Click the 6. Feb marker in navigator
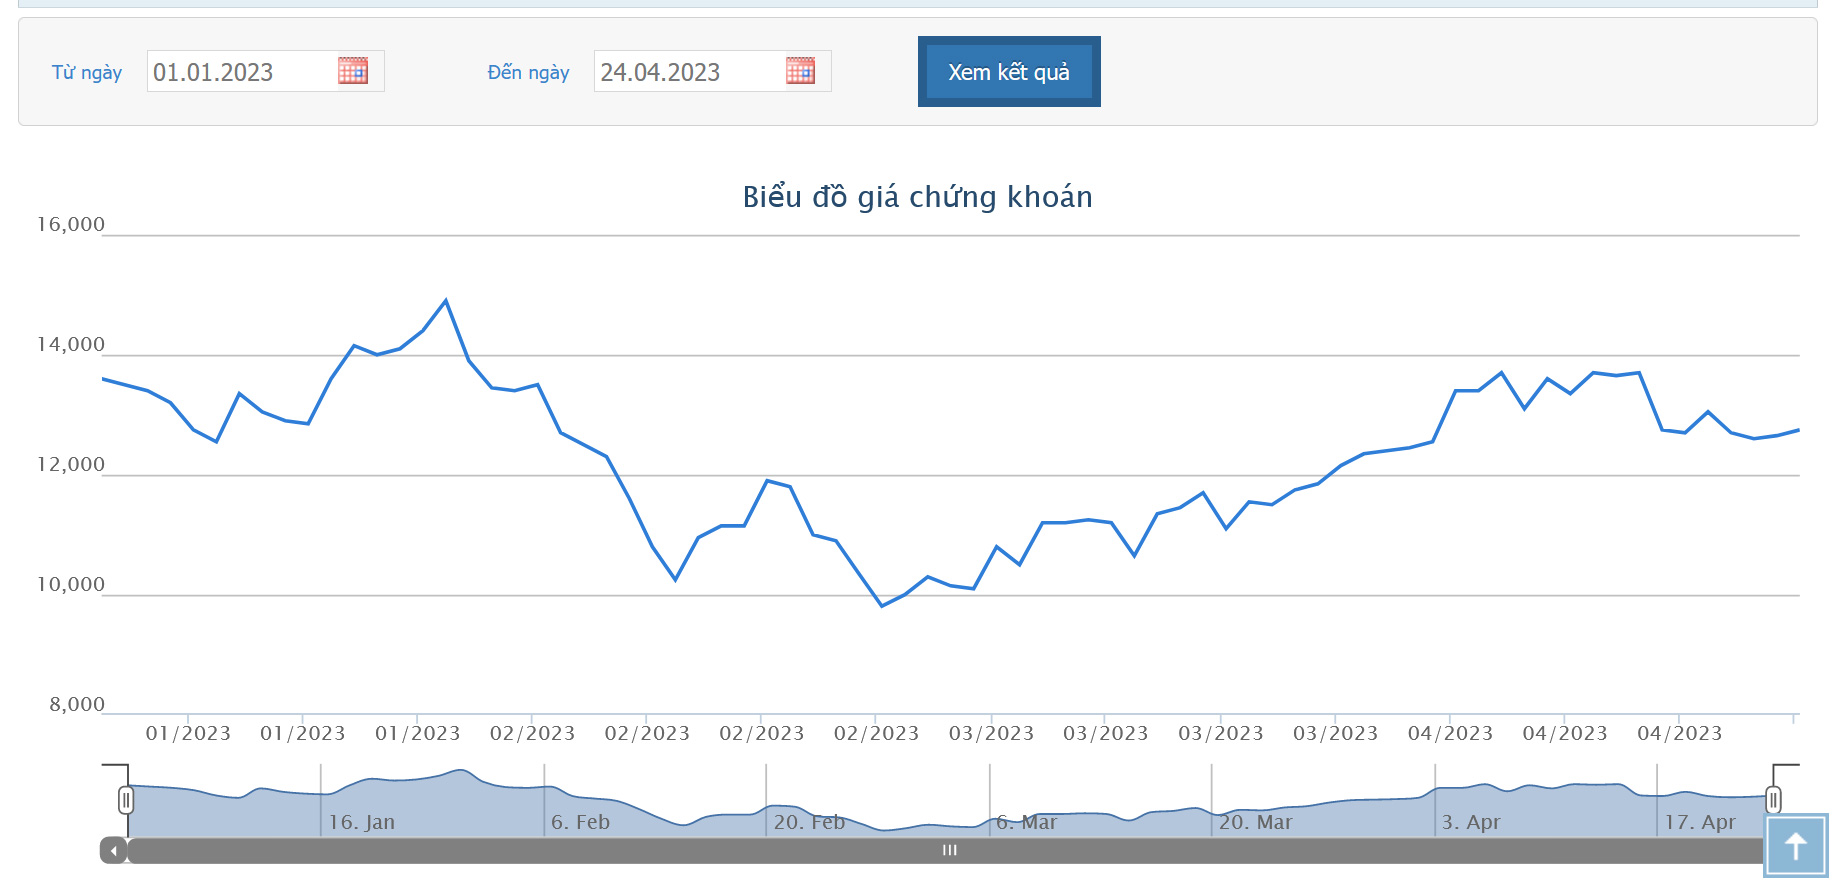The image size is (1840, 880). pyautogui.click(x=580, y=822)
